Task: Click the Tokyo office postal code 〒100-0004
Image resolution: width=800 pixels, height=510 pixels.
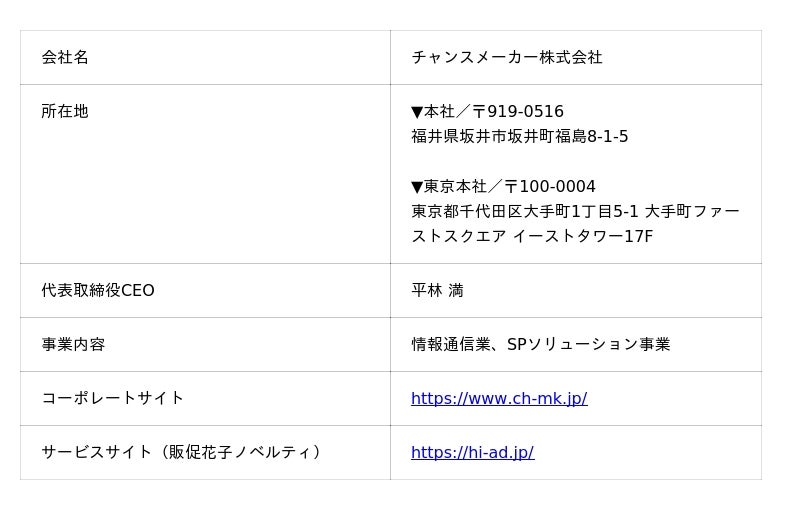Action: click(549, 186)
